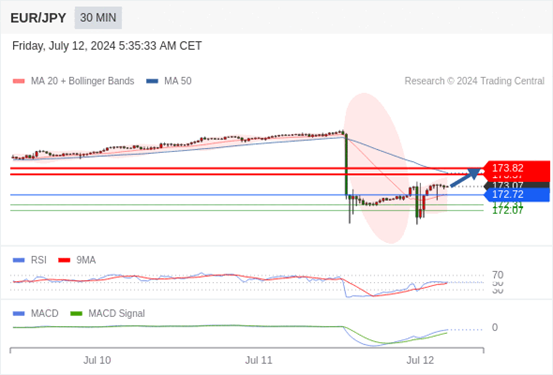Toggle the 9MA legend marker

pyautogui.click(x=64, y=260)
